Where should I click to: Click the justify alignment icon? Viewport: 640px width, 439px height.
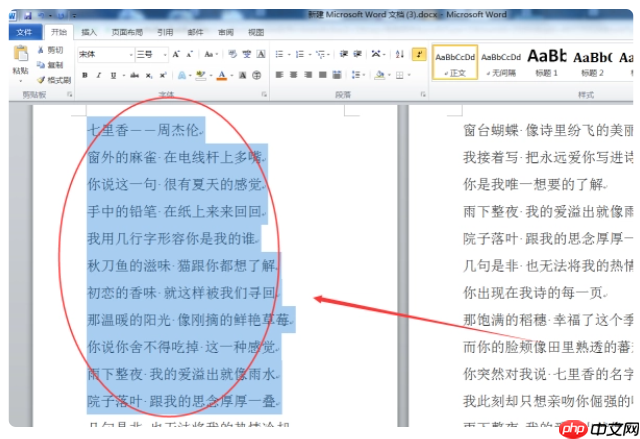(x=322, y=75)
